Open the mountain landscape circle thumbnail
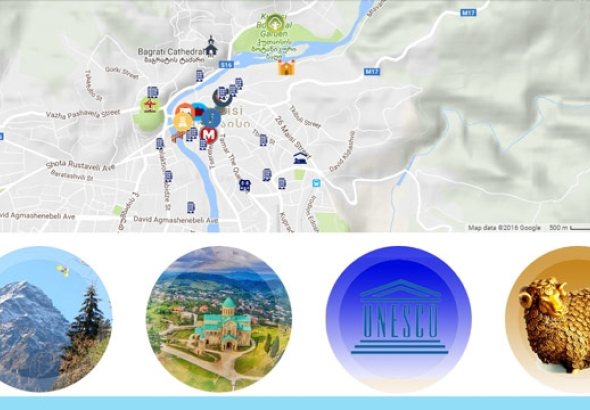The image size is (590, 410). click(53, 319)
